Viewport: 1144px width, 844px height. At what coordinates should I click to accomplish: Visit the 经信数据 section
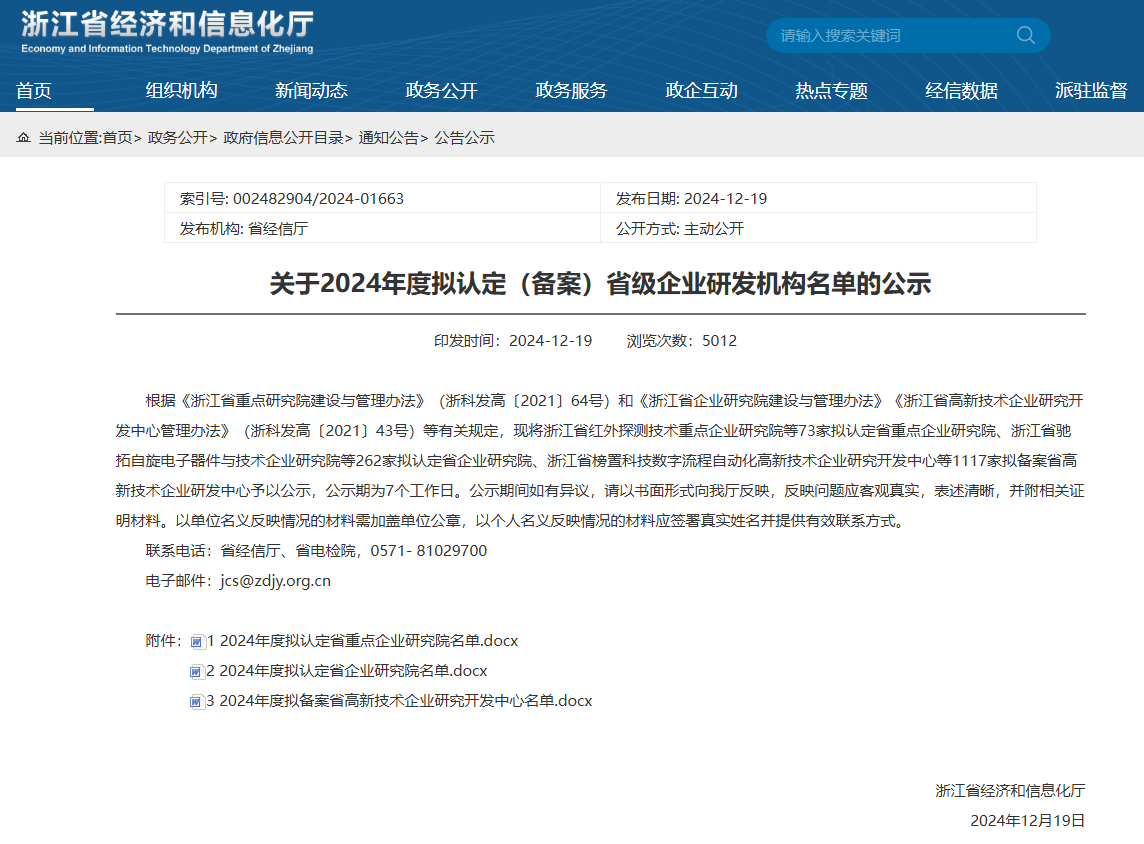(x=961, y=91)
